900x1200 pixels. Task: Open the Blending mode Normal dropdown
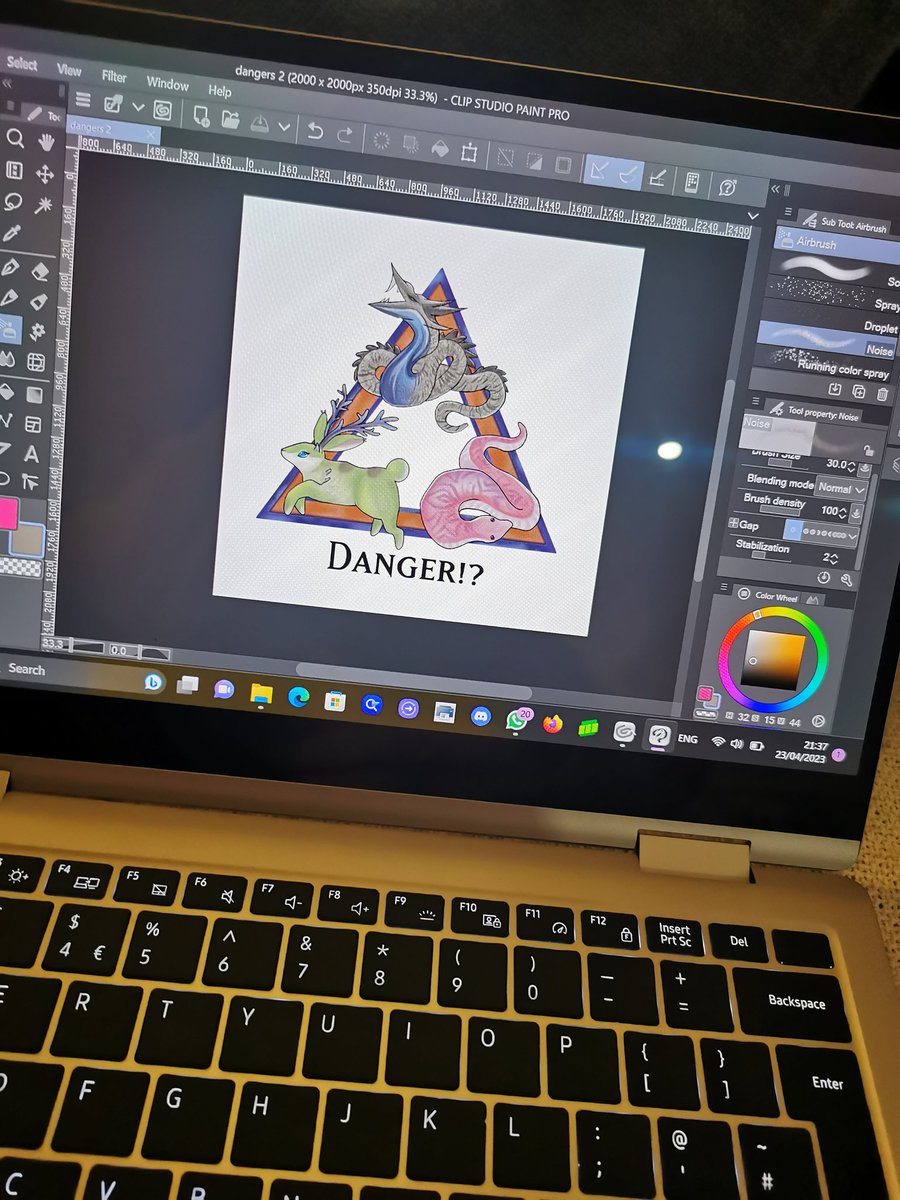tap(841, 489)
